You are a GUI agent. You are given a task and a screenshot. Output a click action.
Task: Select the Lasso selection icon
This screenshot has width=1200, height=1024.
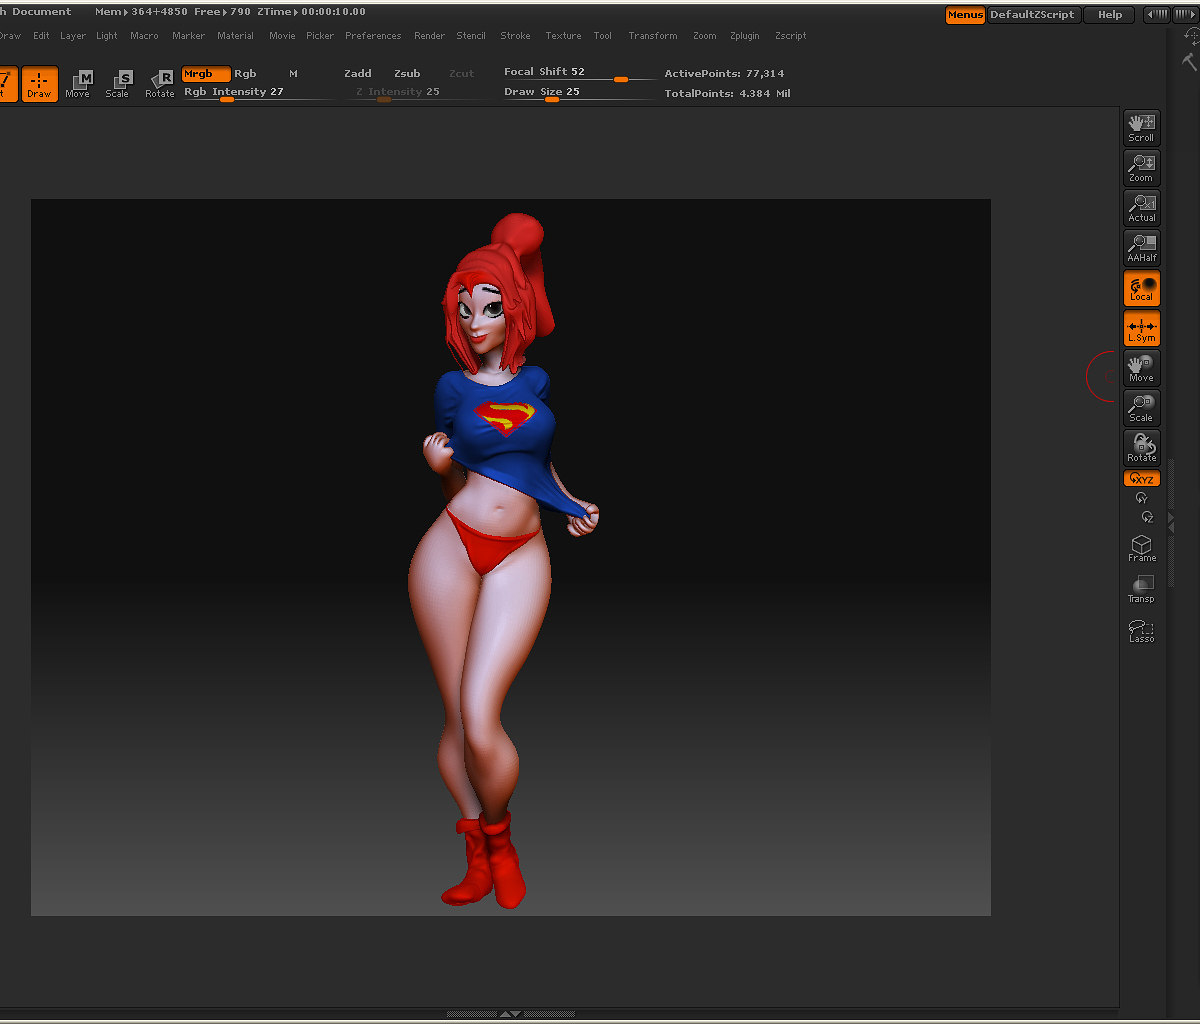[x=1141, y=630]
